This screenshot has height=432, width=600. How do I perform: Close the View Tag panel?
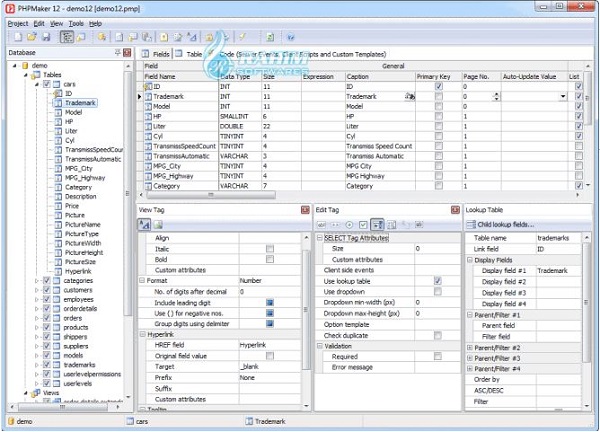coord(304,210)
